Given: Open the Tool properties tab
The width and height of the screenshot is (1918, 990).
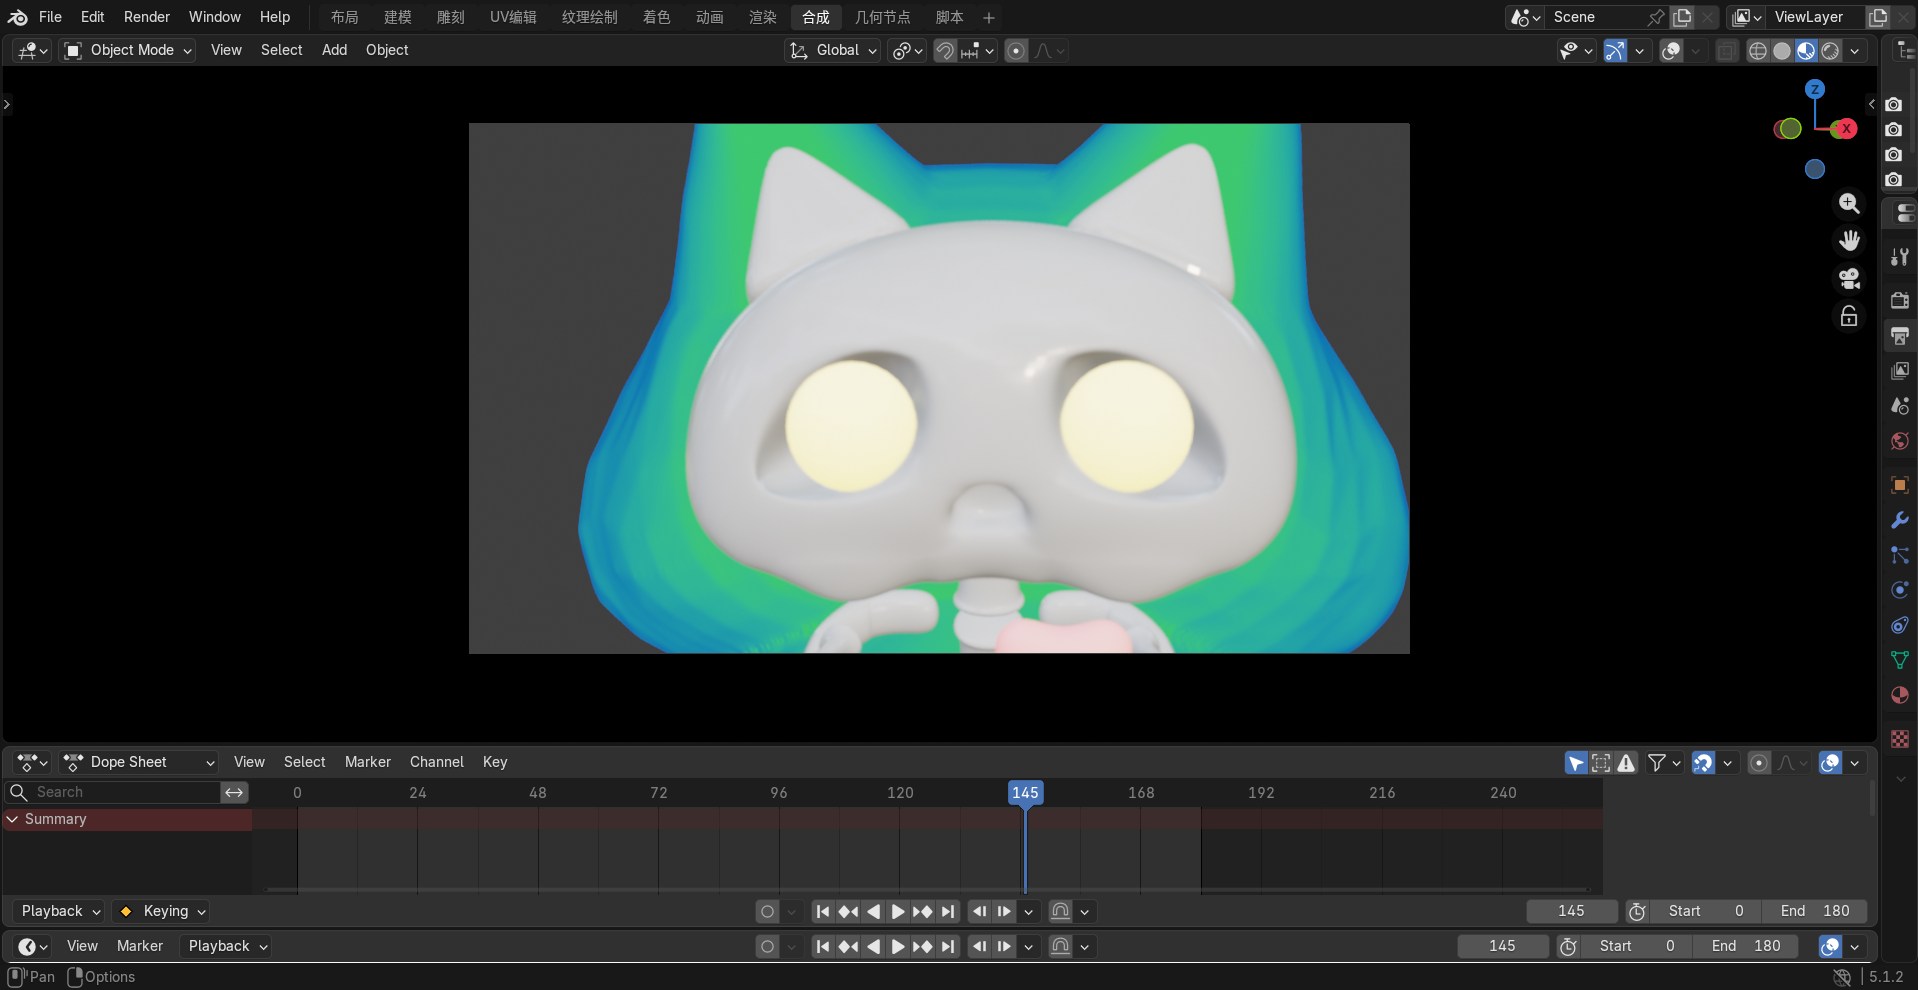Looking at the screenshot, I should point(1900,257).
